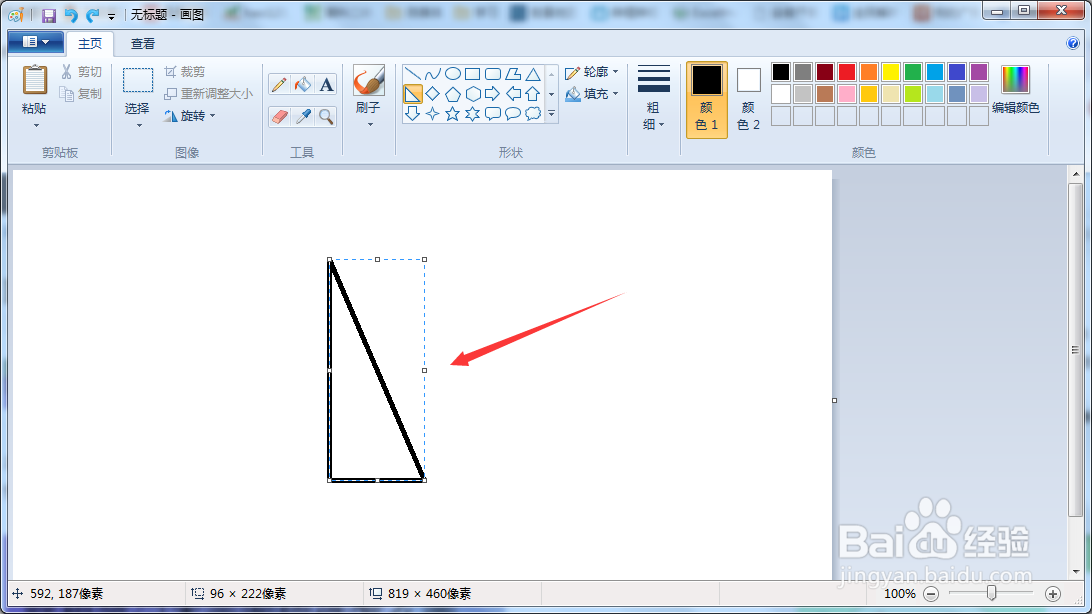Choose the Triangle shape

(x=533, y=74)
